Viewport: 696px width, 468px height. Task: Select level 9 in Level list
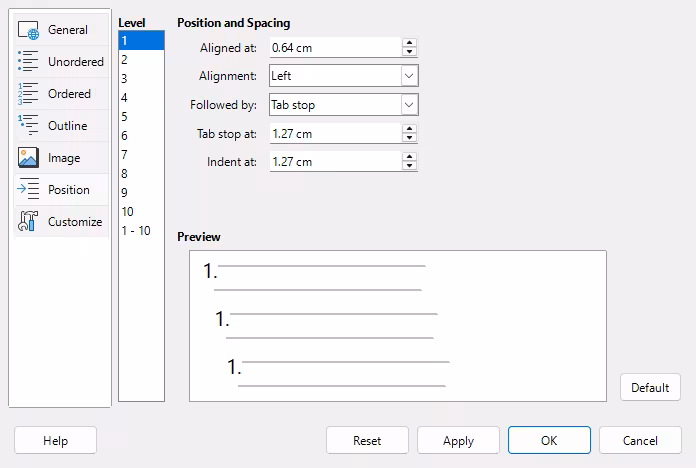(x=142, y=192)
